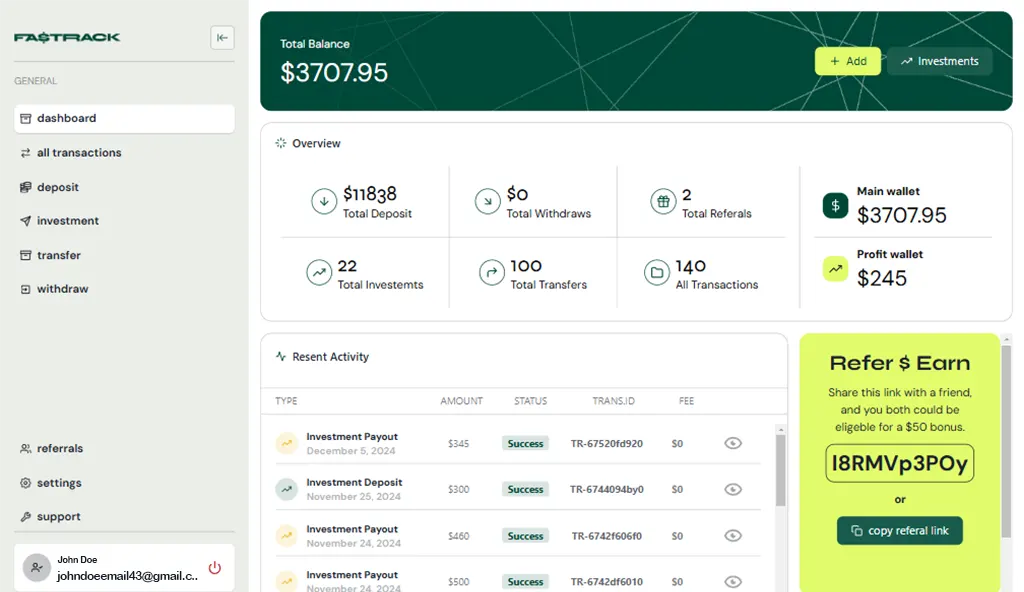Image resolution: width=1024 pixels, height=592 pixels.
Task: Click the withdraw sidebar icon
Action: click(x=25, y=289)
